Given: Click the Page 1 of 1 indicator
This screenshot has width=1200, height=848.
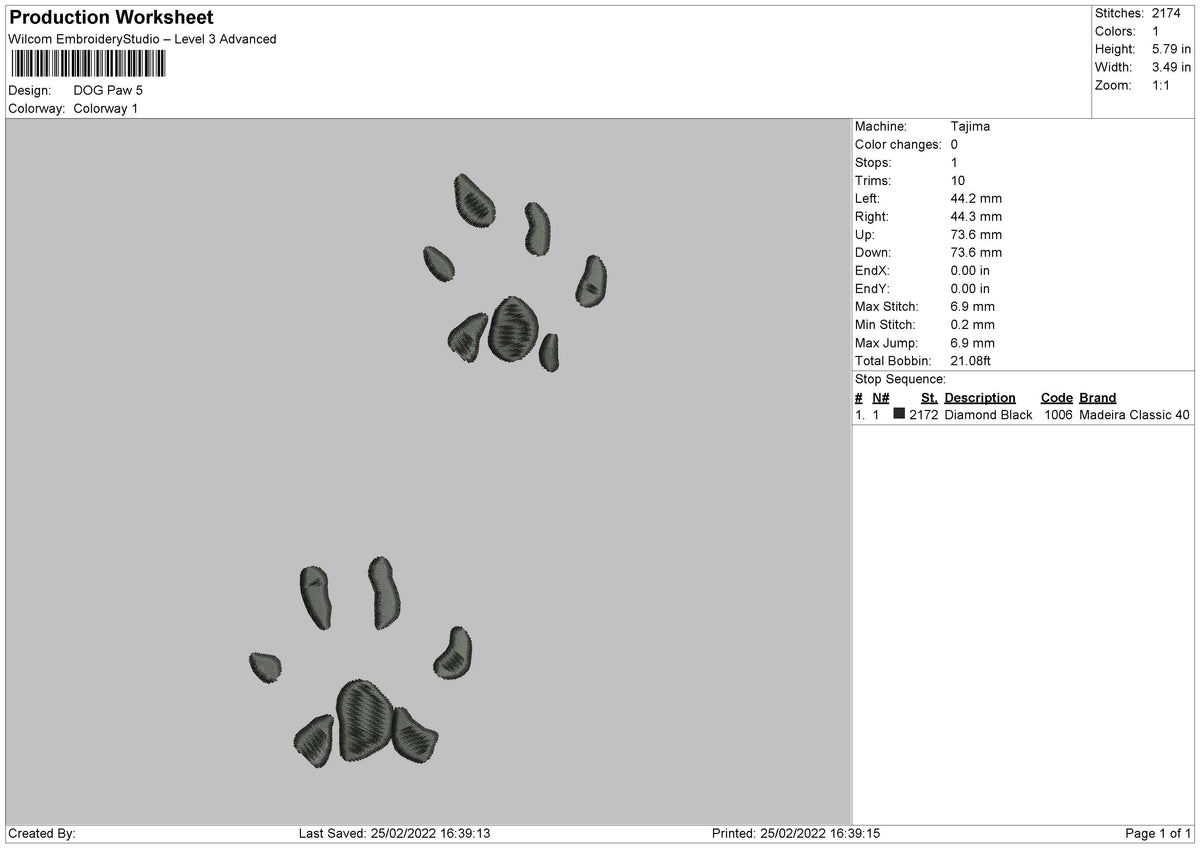Looking at the screenshot, I should tap(1158, 833).
